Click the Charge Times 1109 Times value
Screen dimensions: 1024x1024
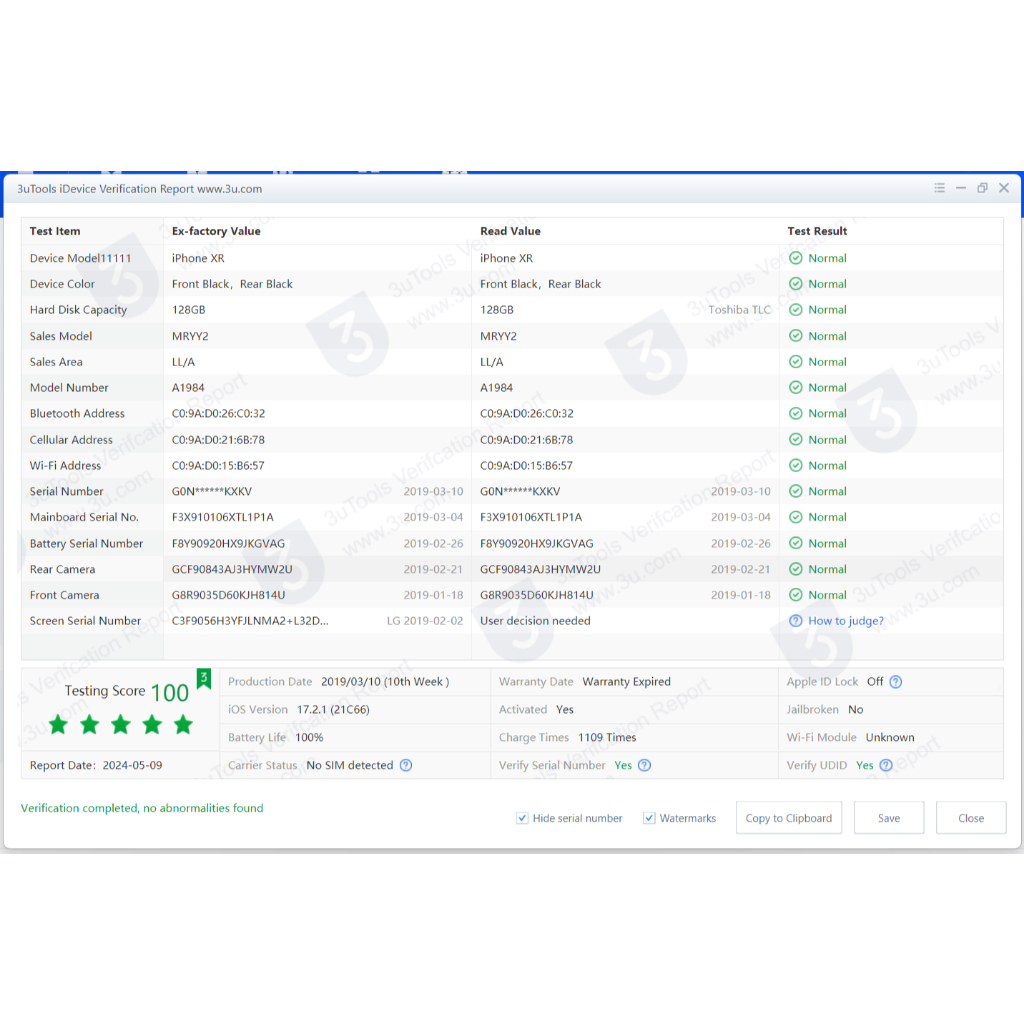click(607, 738)
